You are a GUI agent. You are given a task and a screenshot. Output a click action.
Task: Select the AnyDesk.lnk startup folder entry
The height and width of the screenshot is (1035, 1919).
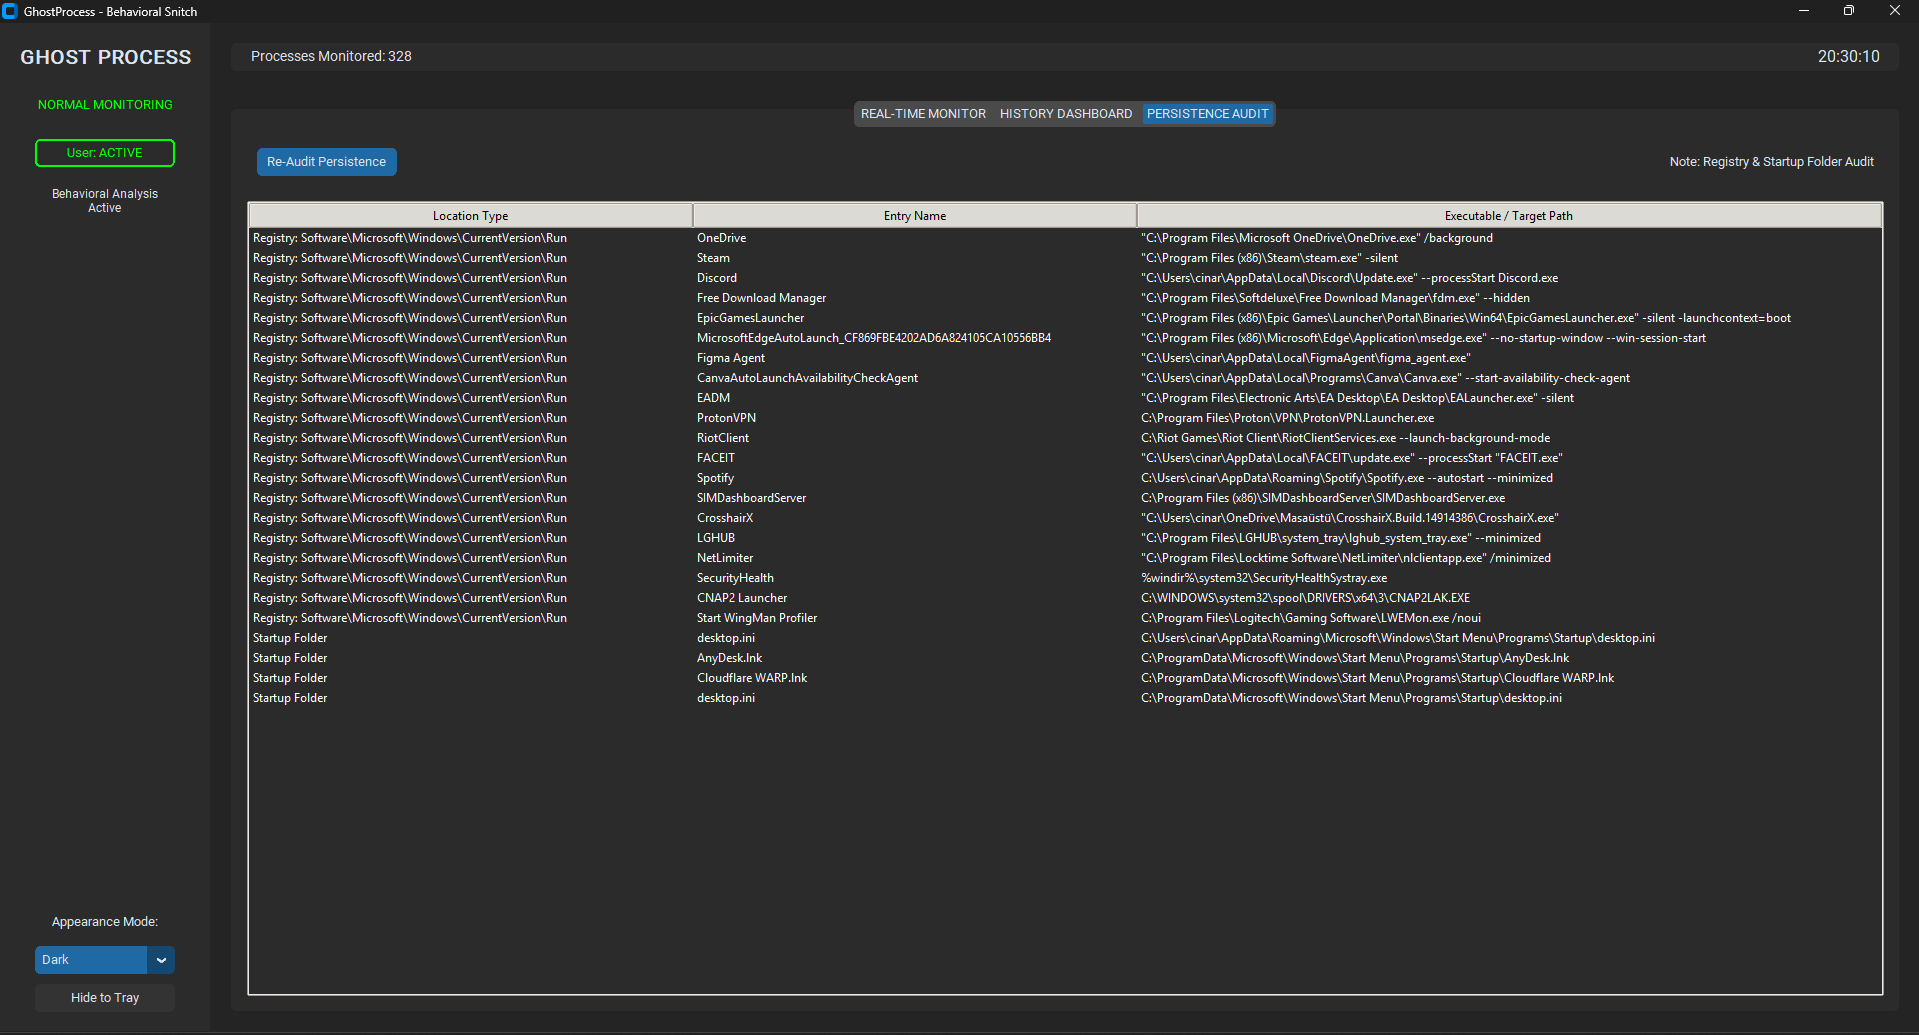coord(729,658)
